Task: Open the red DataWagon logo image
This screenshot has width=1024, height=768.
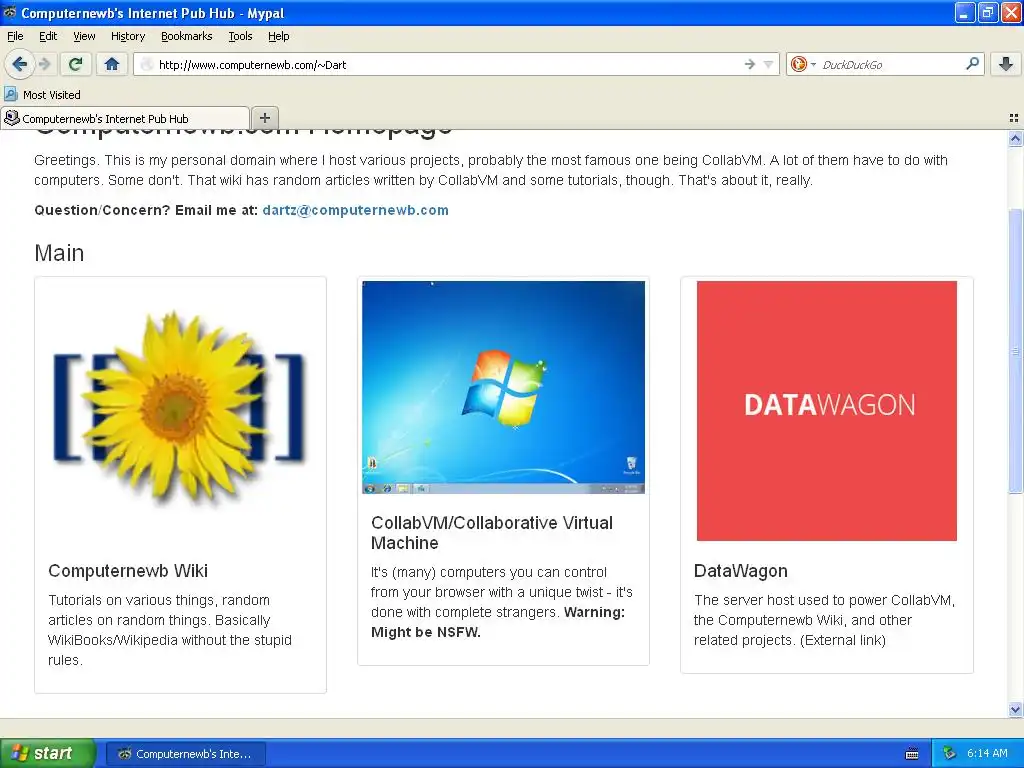Action: (826, 411)
